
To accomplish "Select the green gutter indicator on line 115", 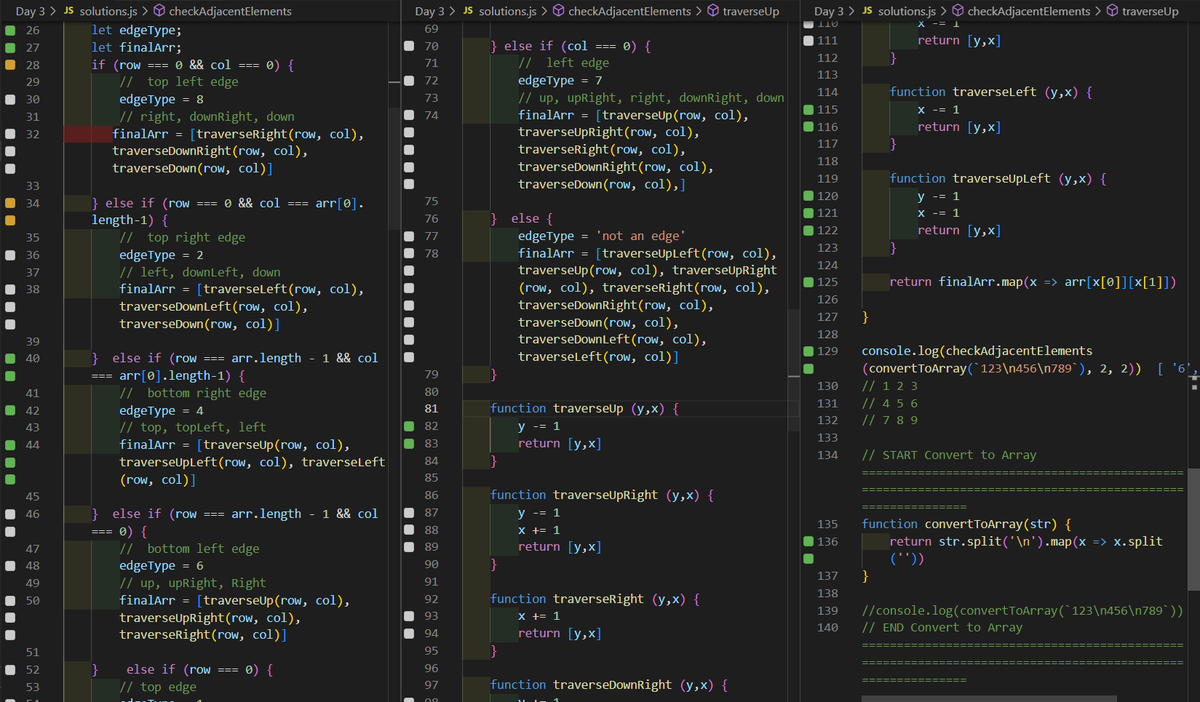I will pyautogui.click(x=808, y=109).
